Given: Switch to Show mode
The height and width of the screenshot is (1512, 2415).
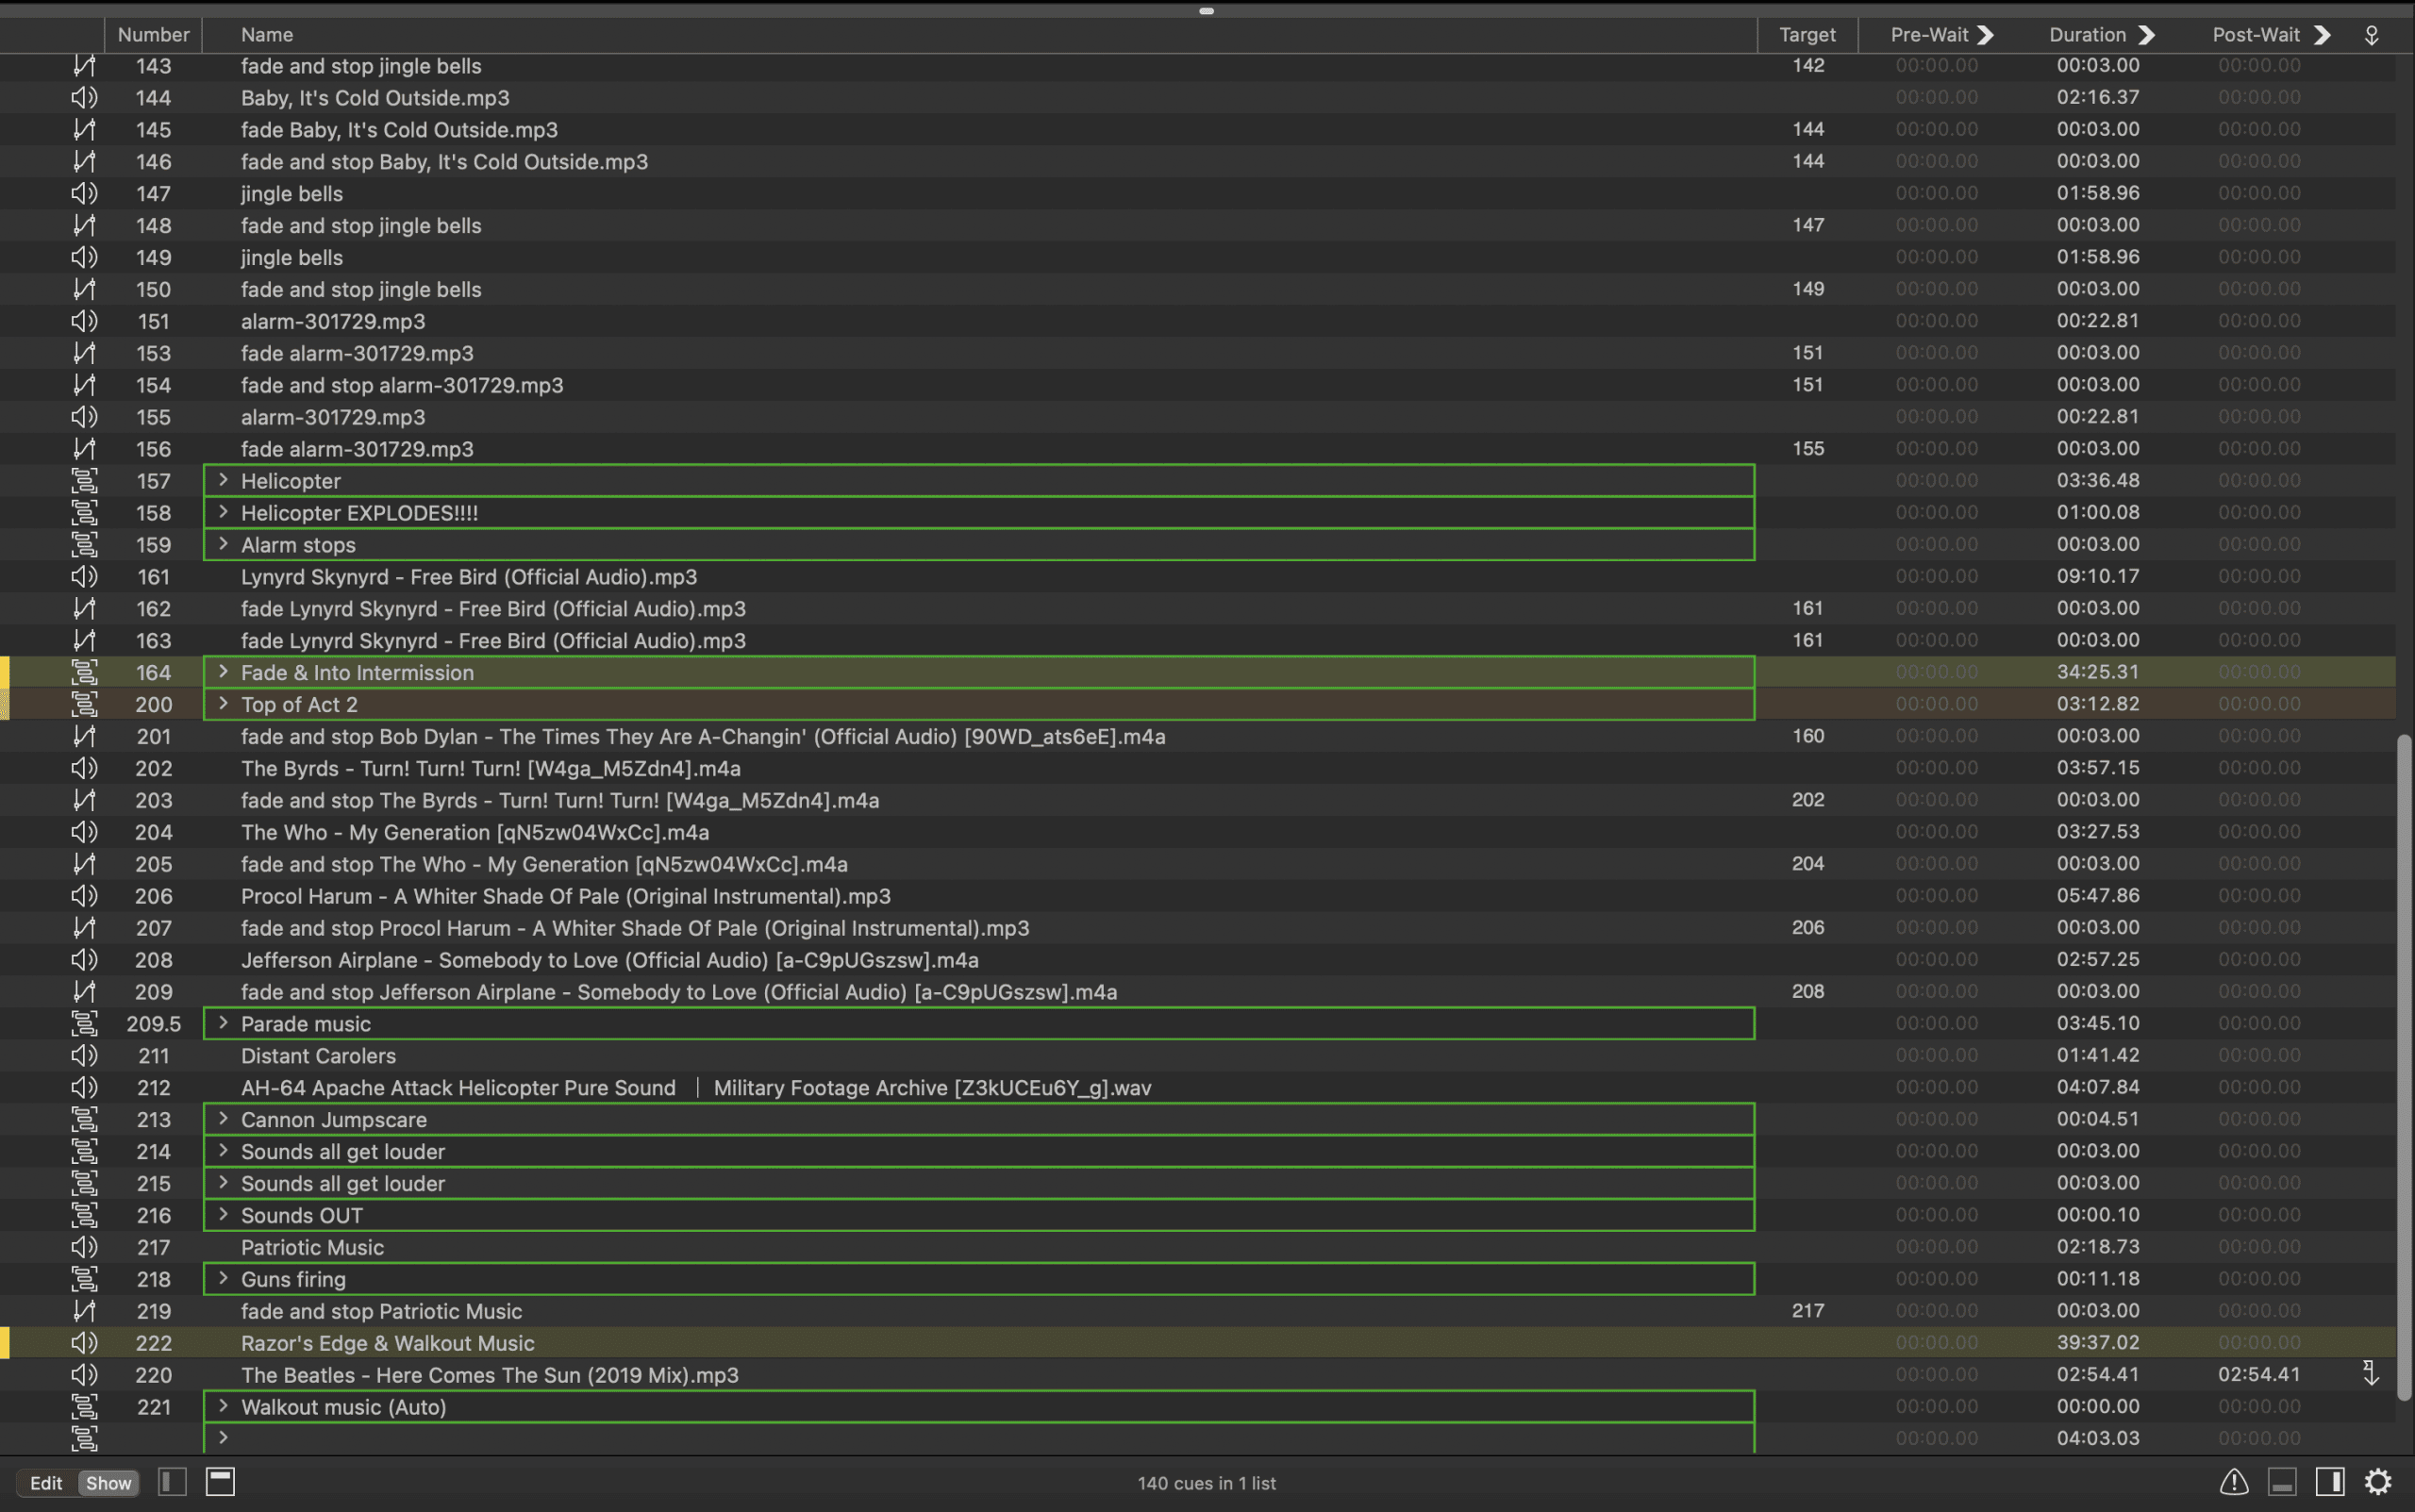Looking at the screenshot, I should pyautogui.click(x=108, y=1483).
